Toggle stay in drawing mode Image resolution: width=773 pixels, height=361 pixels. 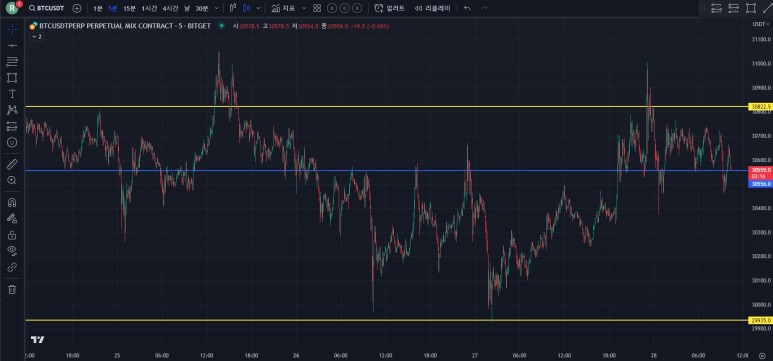click(12, 218)
